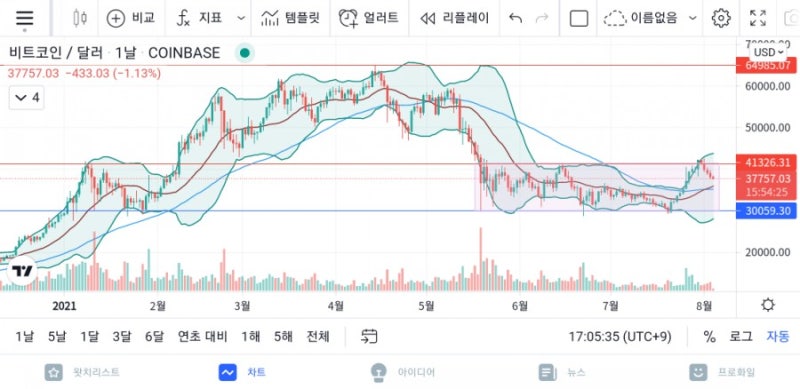Toggle percent scale mode

pos(709,336)
